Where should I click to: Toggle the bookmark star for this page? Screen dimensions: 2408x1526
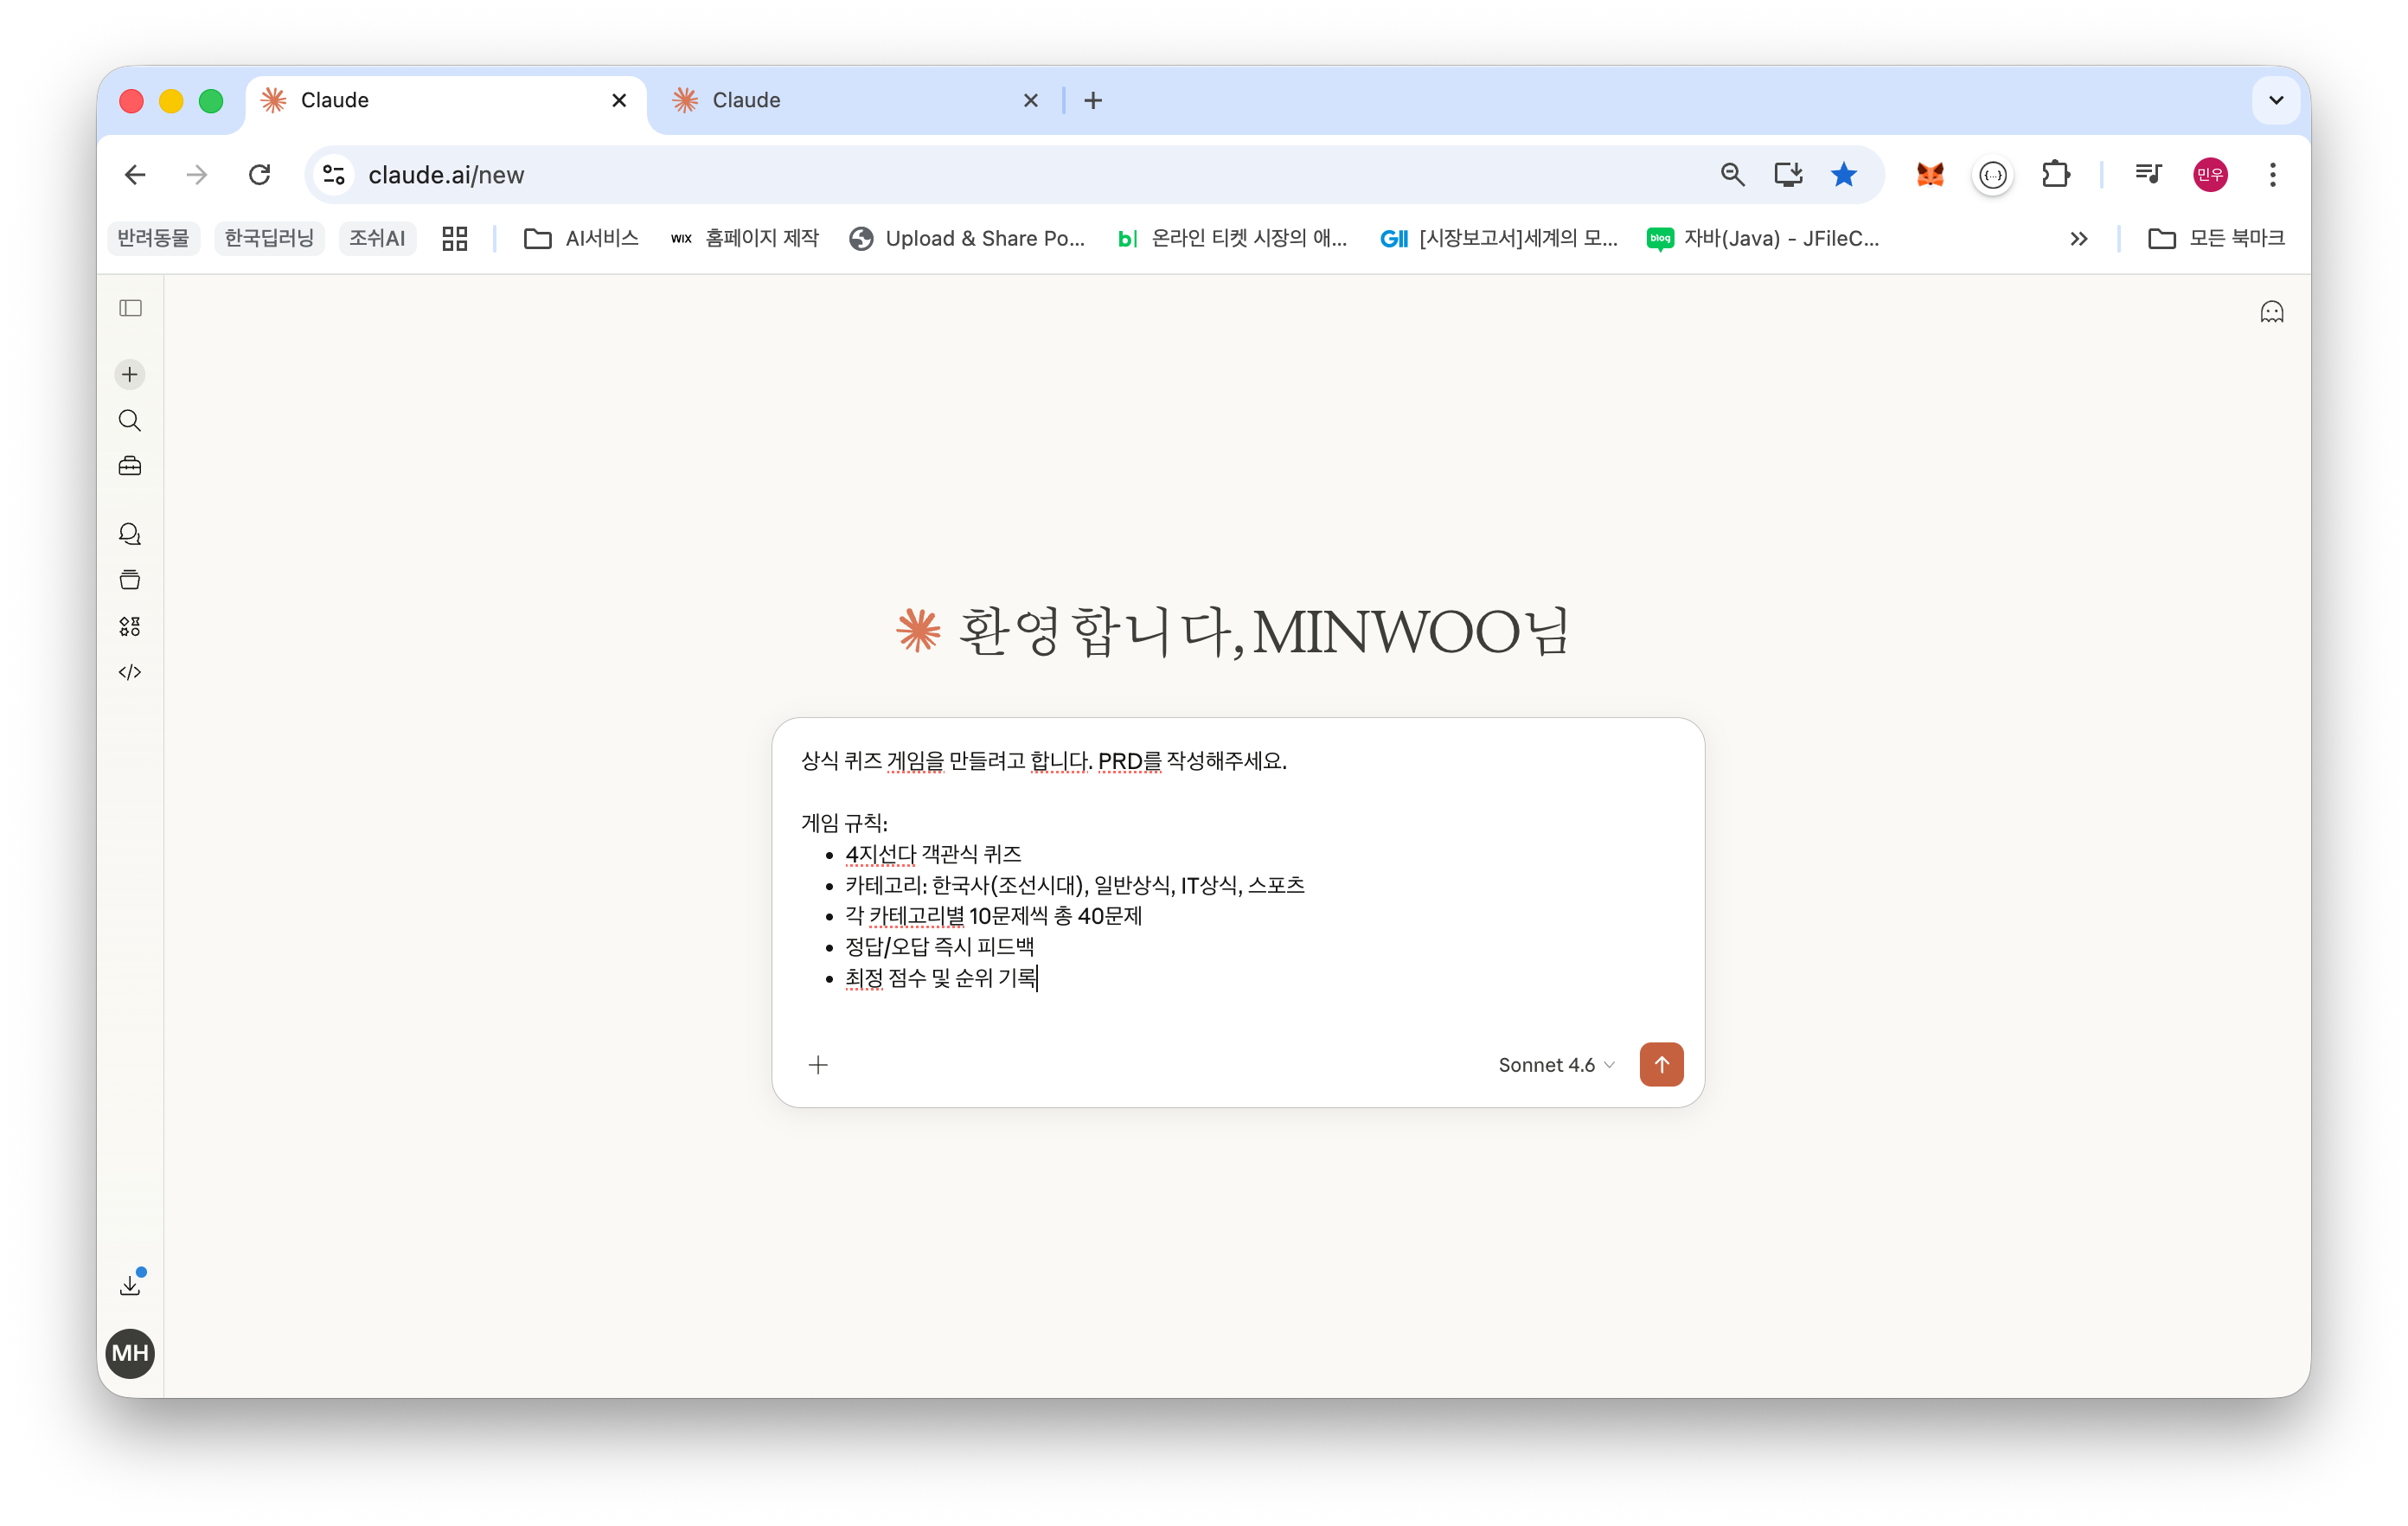click(x=1843, y=175)
